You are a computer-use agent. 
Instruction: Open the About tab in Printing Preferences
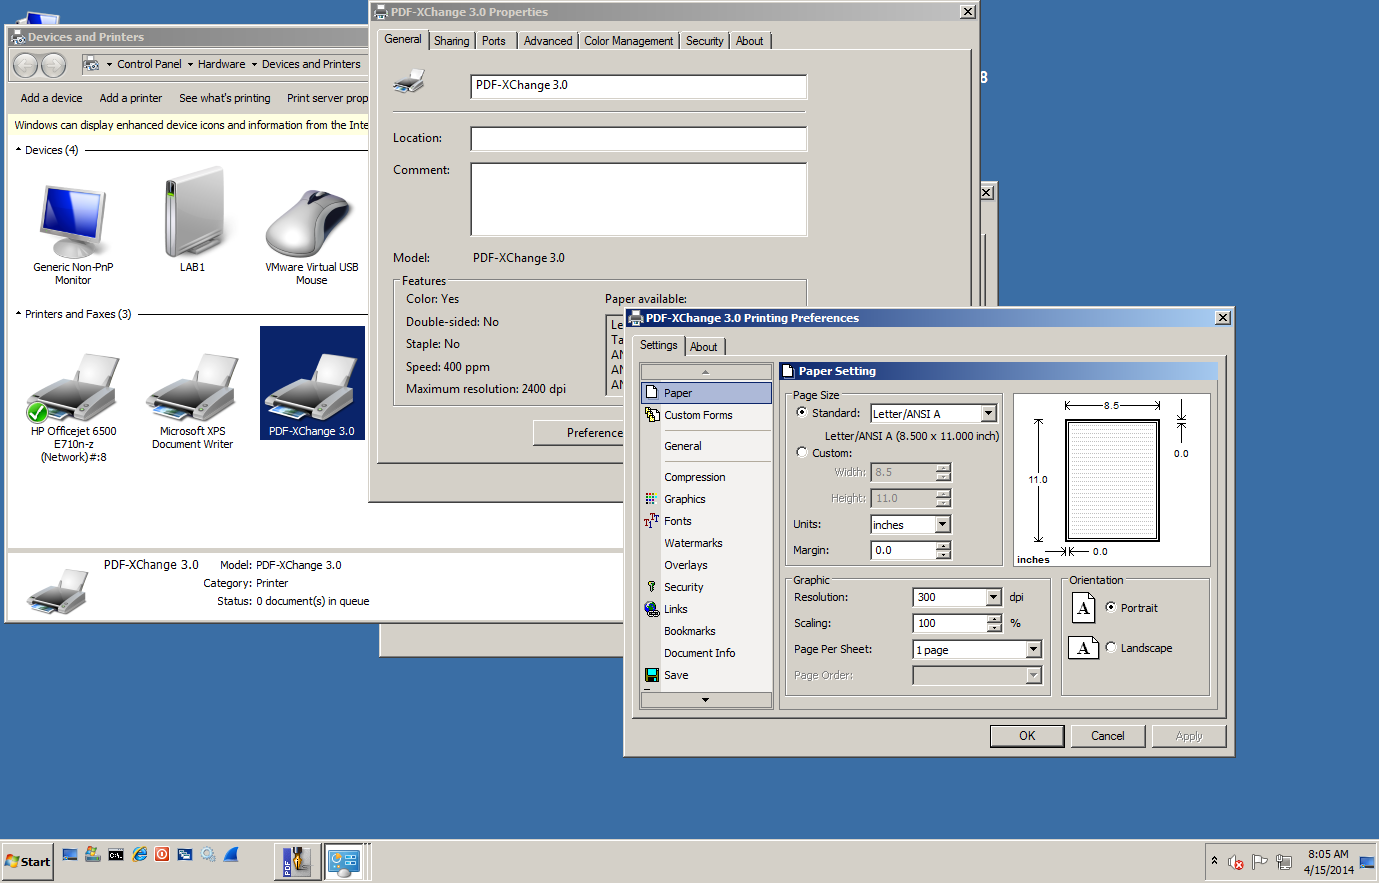click(x=704, y=347)
